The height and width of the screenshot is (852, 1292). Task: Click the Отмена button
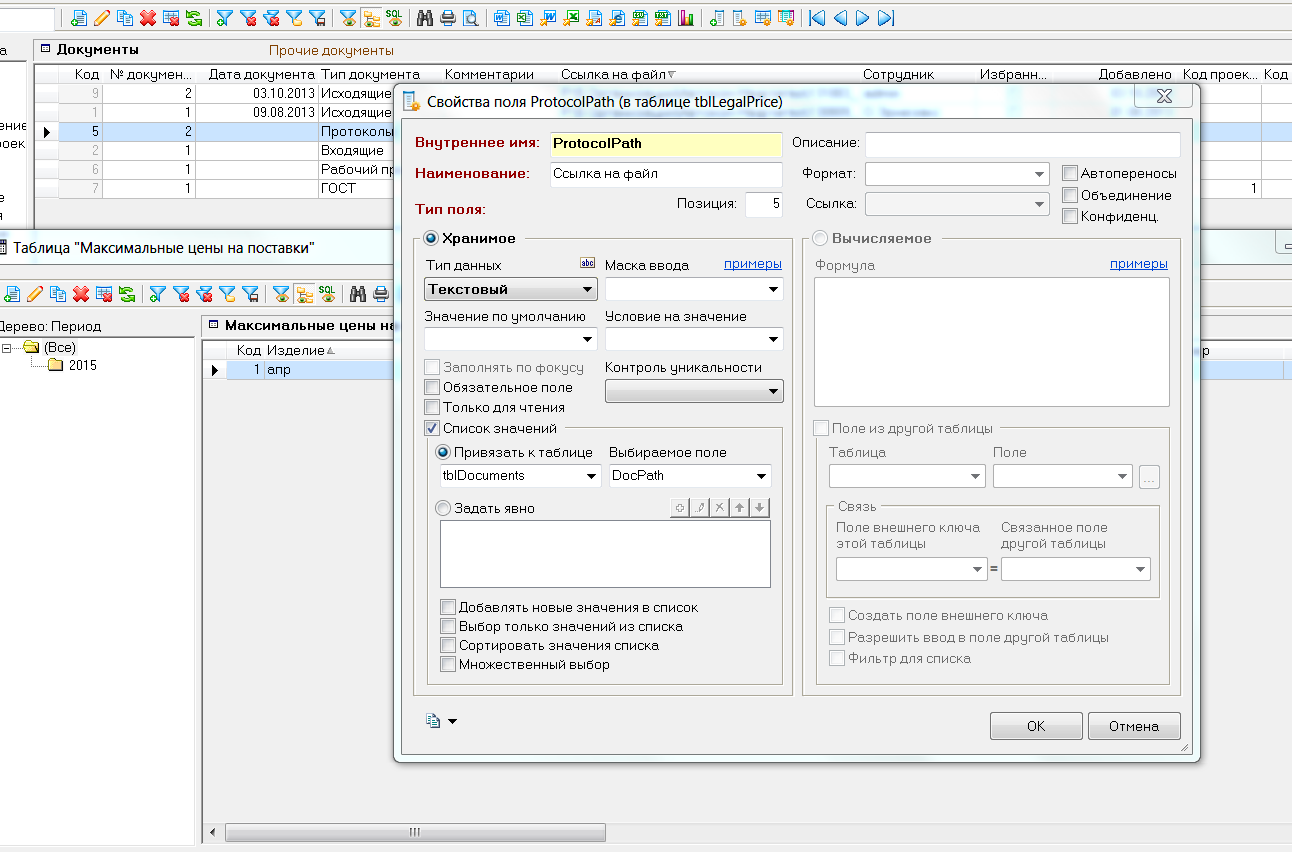(x=1133, y=726)
